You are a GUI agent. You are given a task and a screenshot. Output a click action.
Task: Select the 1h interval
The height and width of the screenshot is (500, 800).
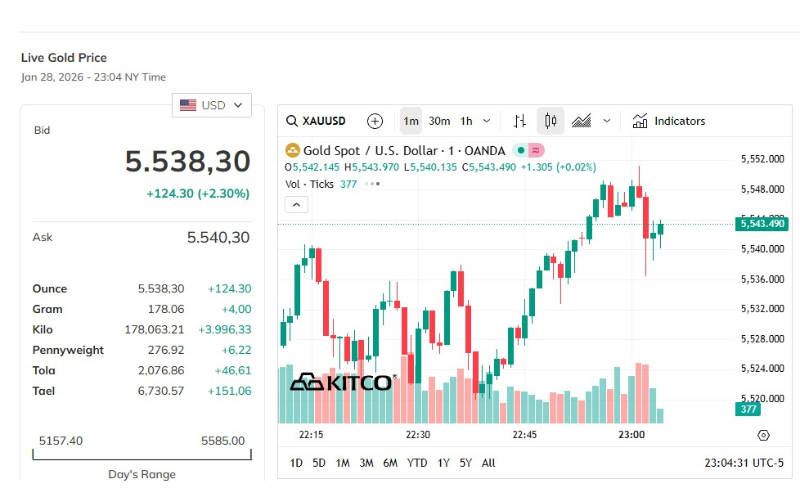(466, 121)
